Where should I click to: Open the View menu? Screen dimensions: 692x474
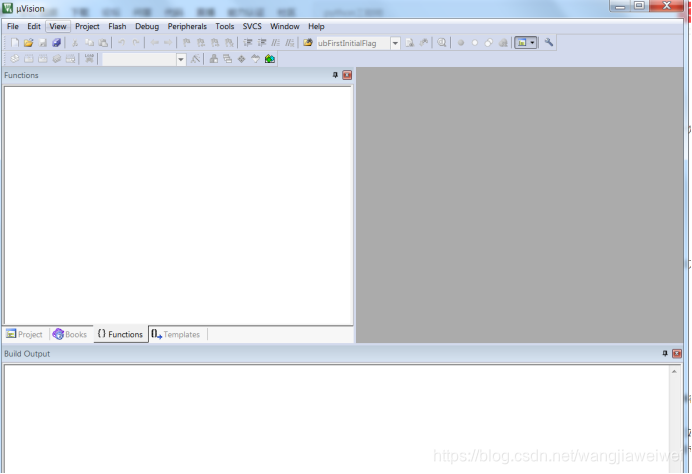coord(58,26)
